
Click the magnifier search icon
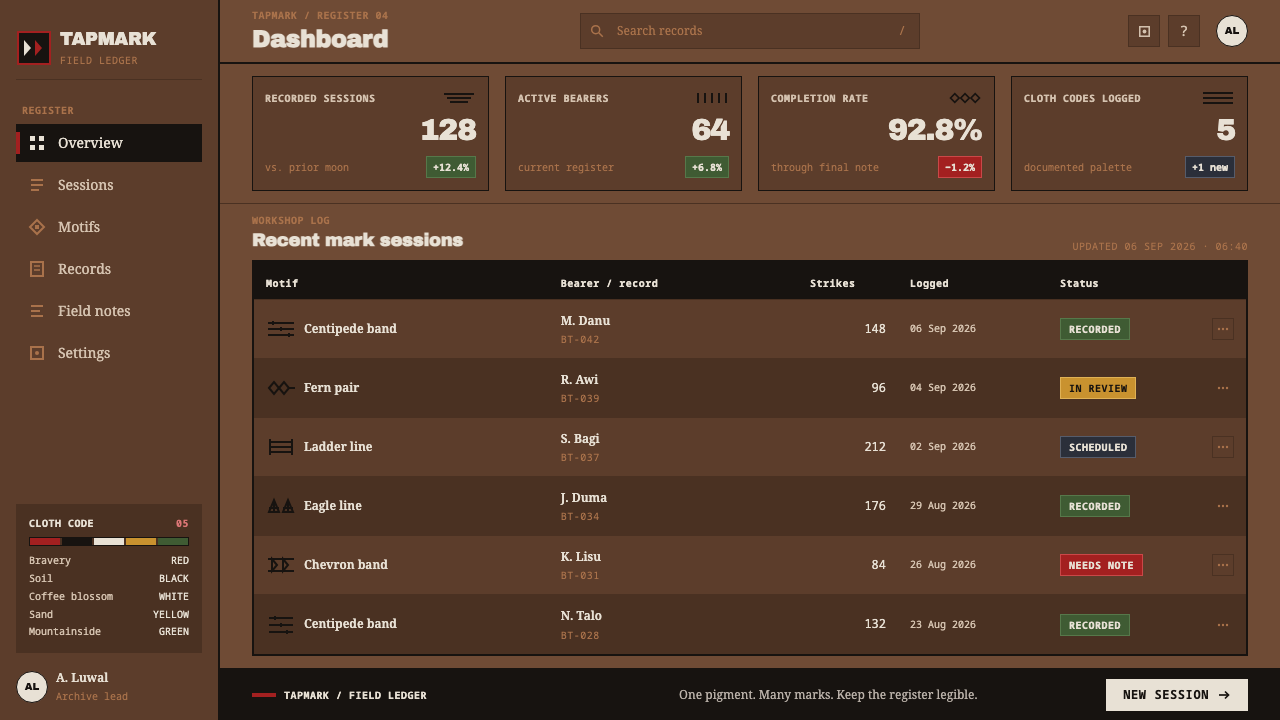(x=597, y=31)
